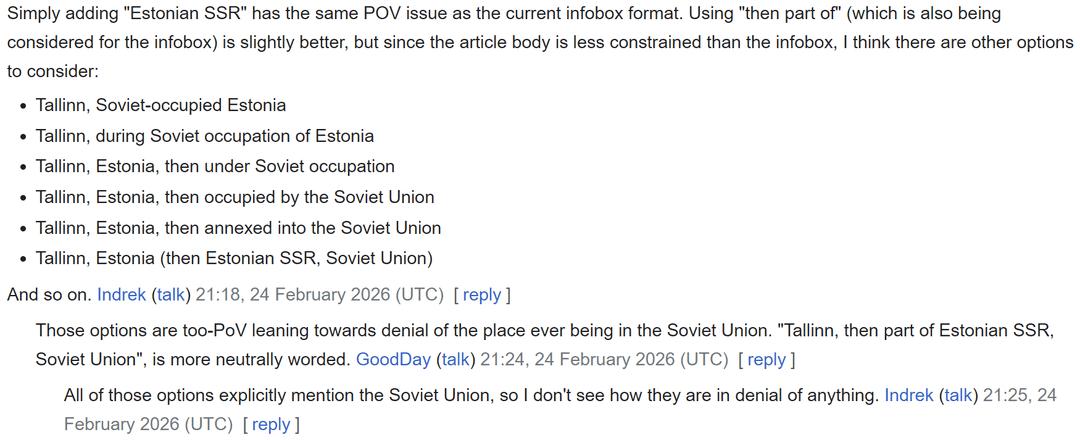Reply to Indrek's 21:18 comment
This screenshot has height=440, width=1080.
pyautogui.click(x=481, y=295)
